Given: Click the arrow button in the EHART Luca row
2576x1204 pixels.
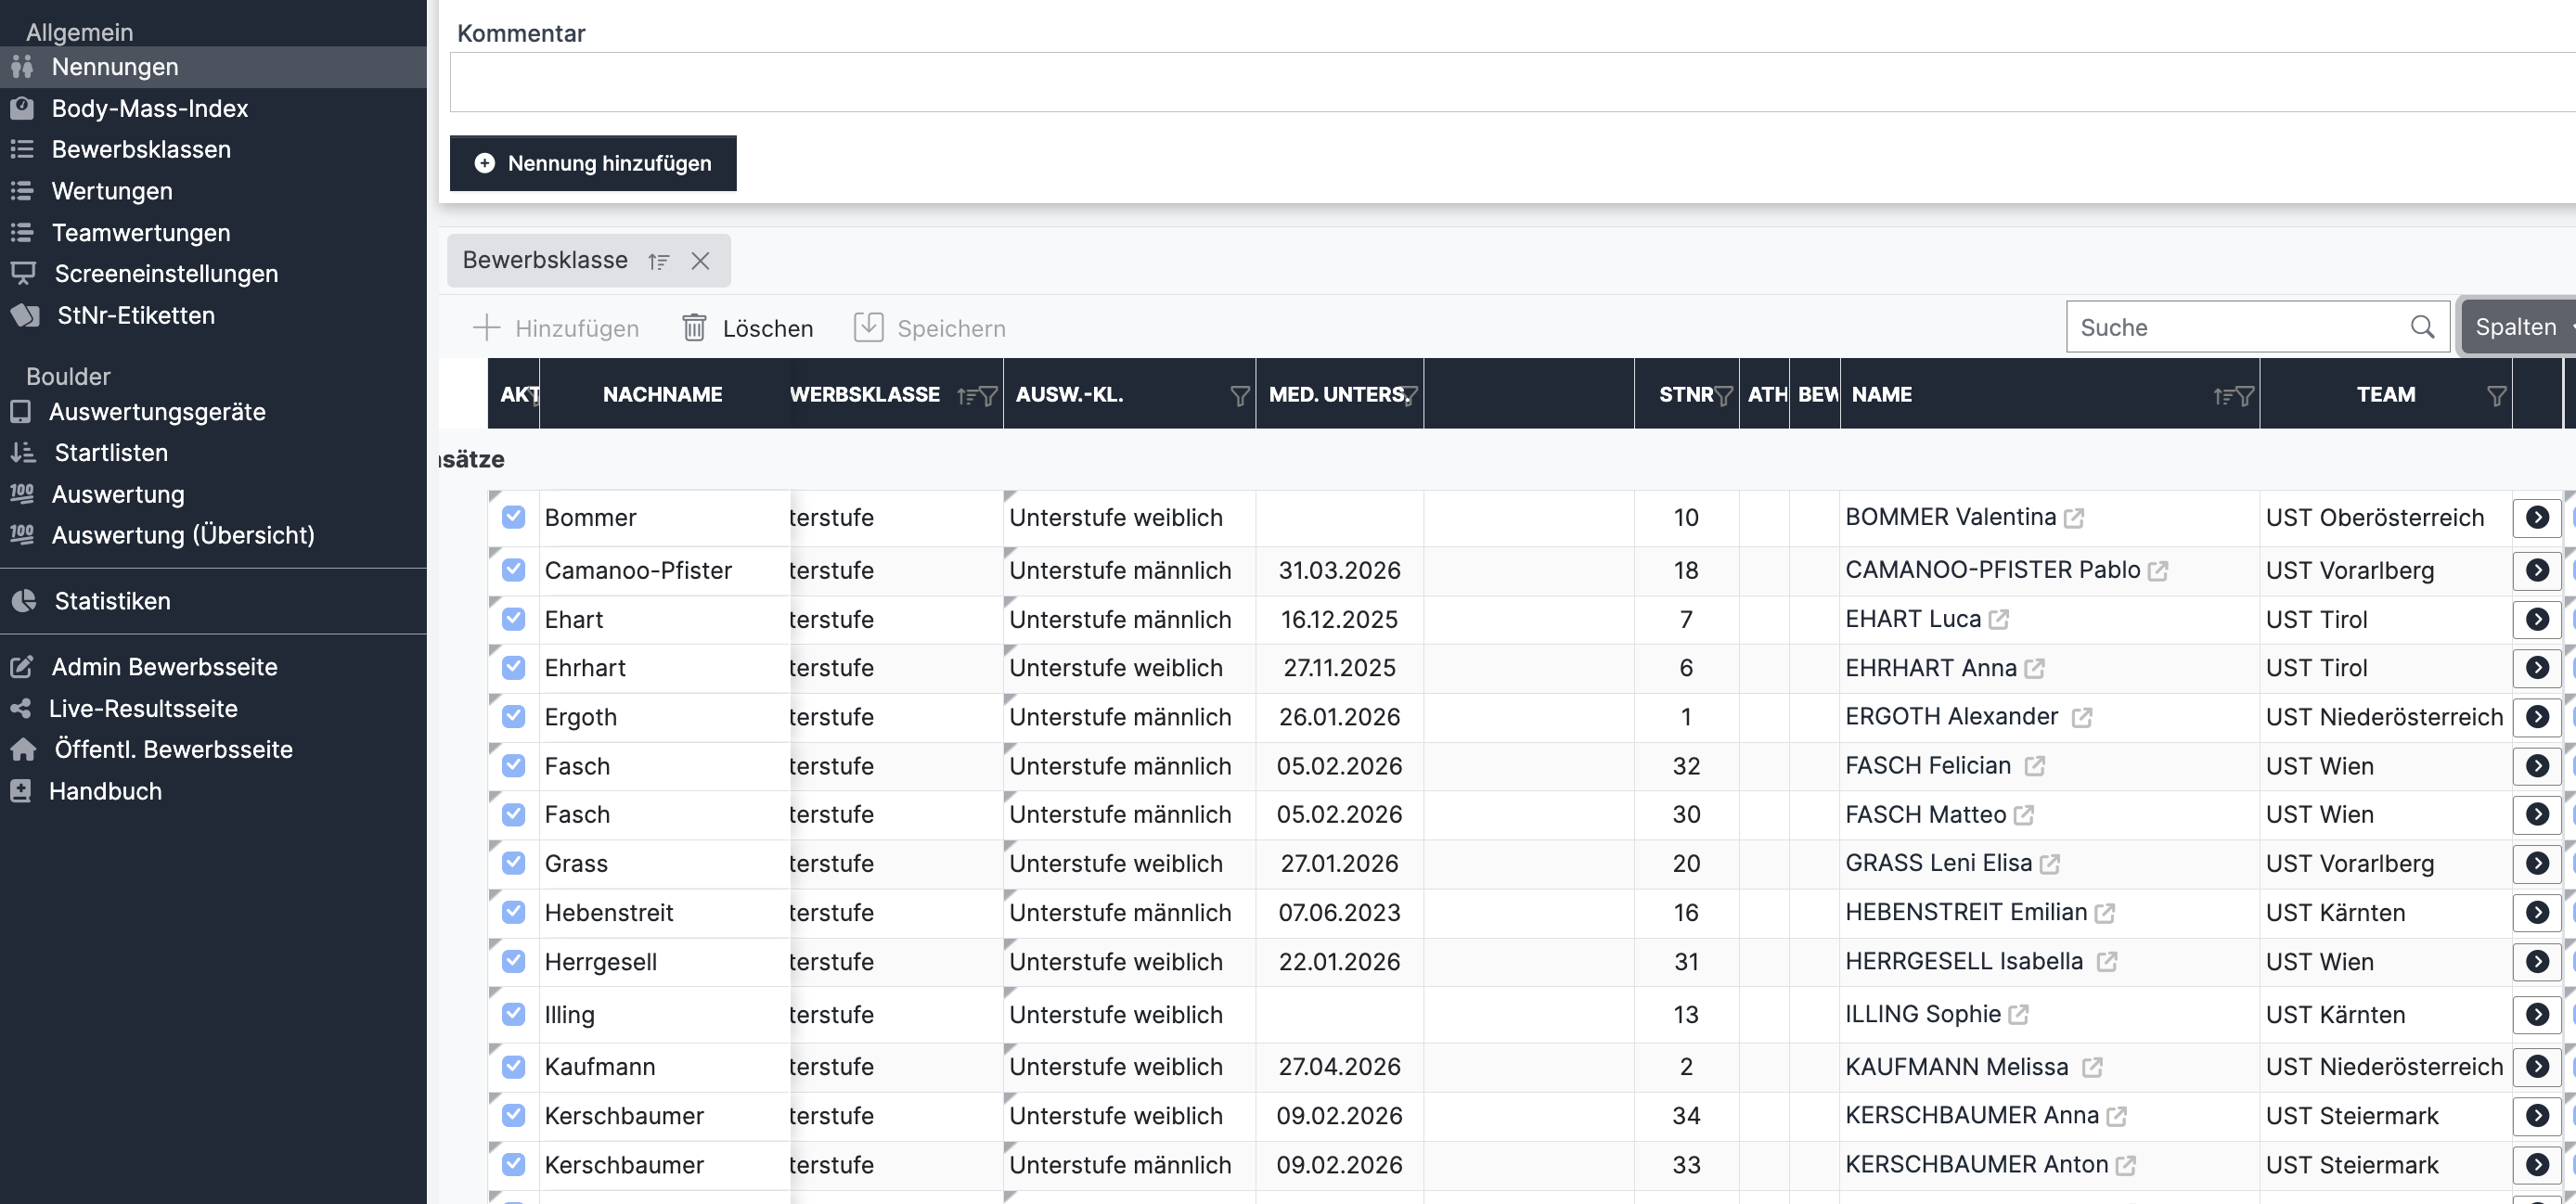Looking at the screenshot, I should [2536, 620].
